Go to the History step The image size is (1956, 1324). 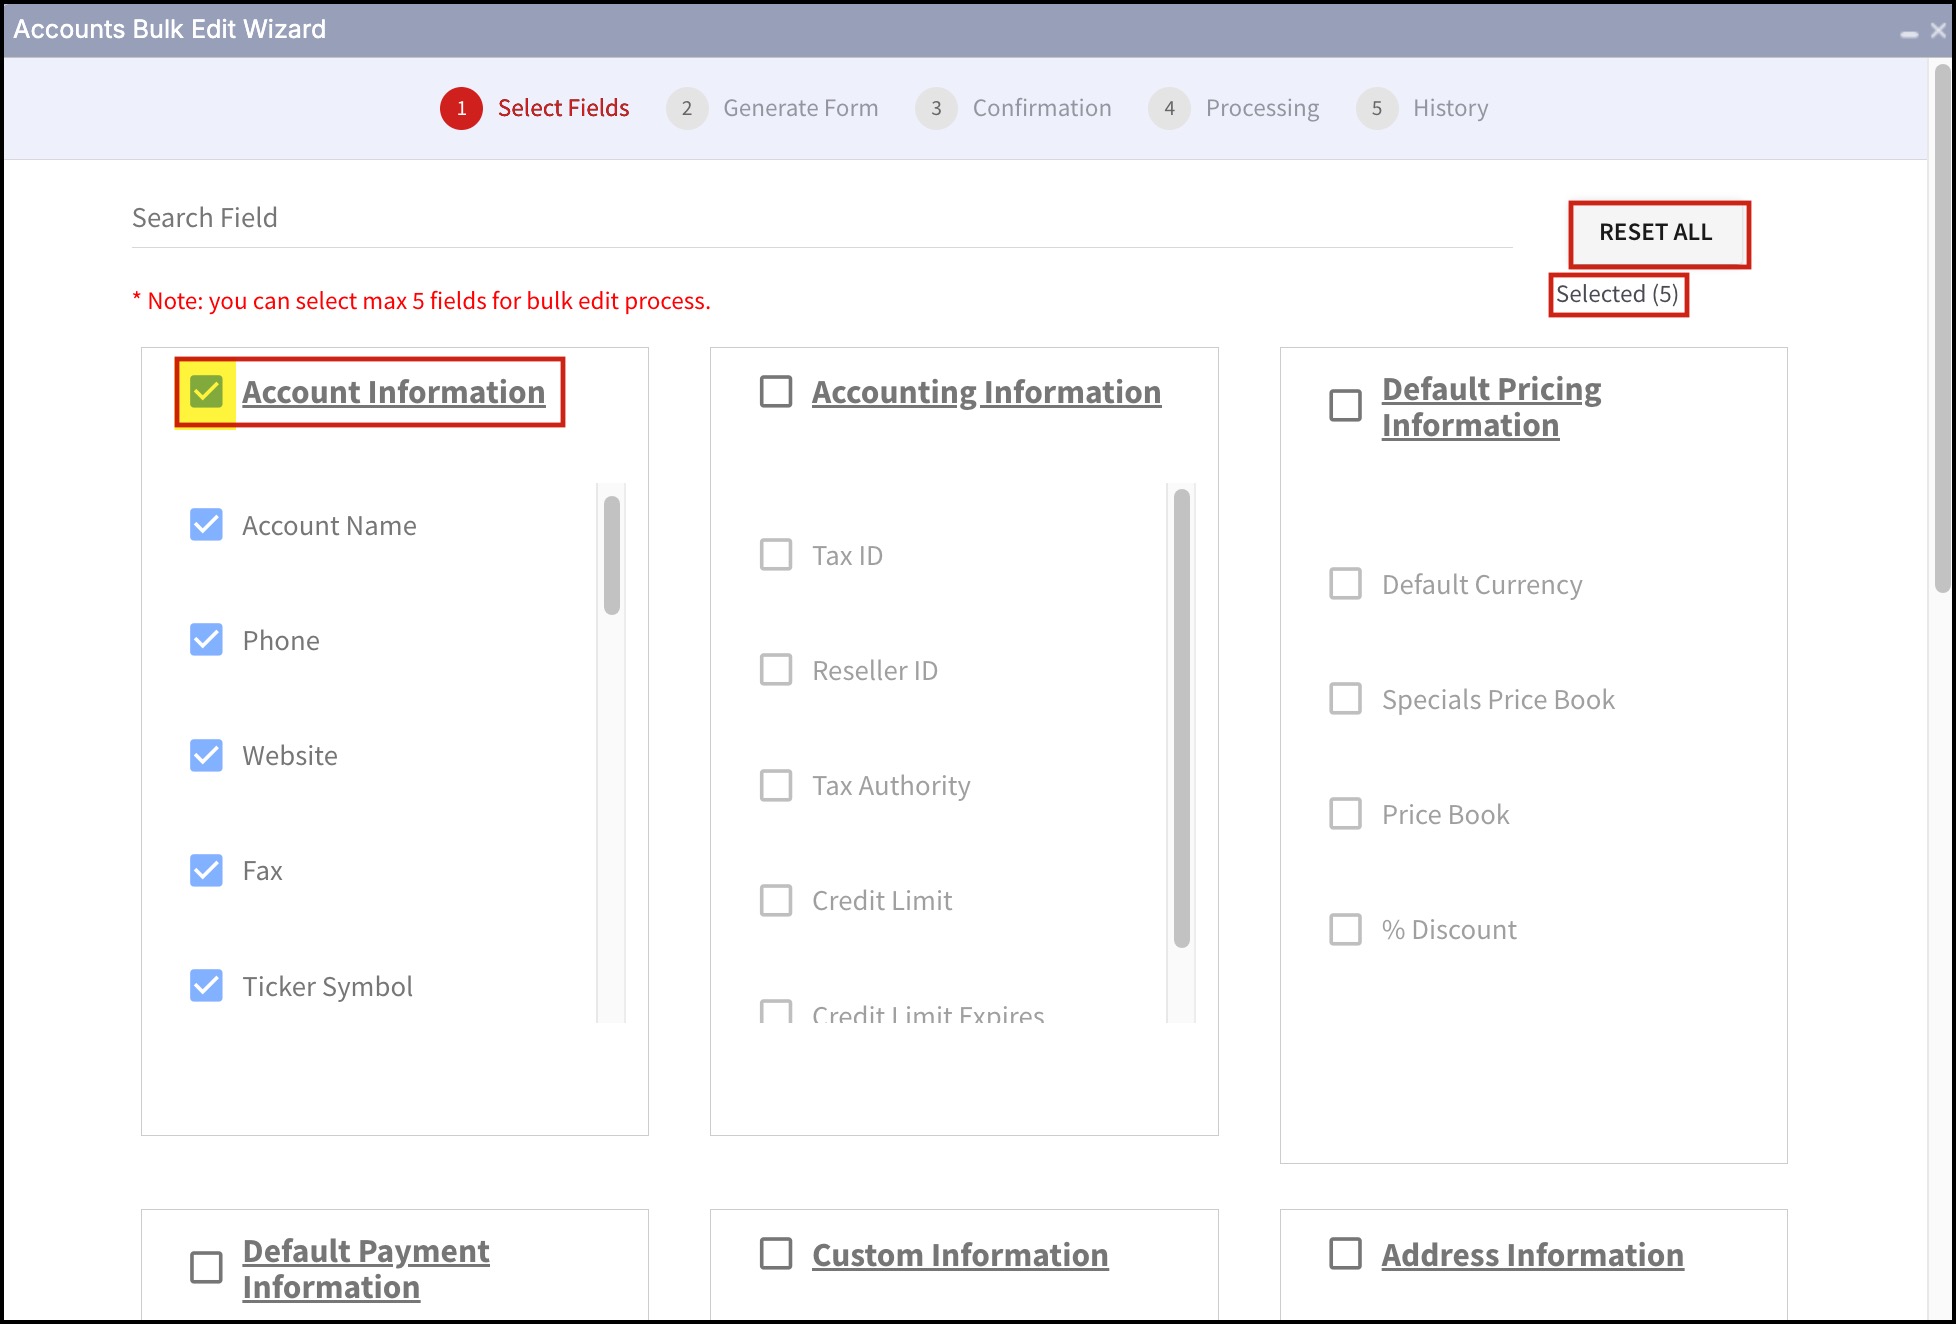tap(1450, 108)
